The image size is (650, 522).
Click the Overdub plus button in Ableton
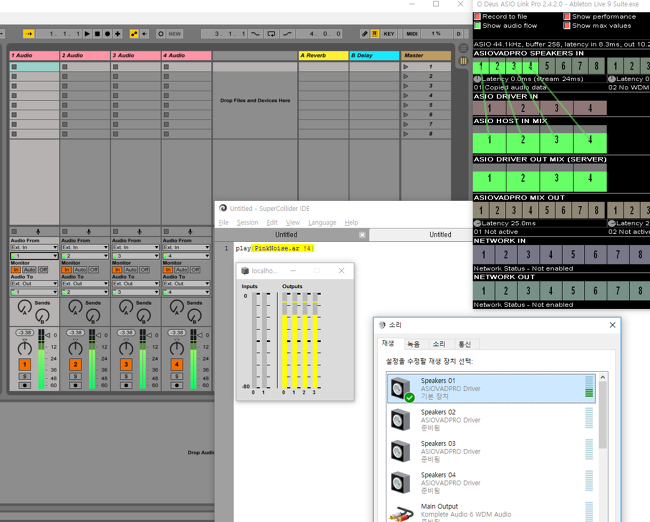[x=118, y=34]
